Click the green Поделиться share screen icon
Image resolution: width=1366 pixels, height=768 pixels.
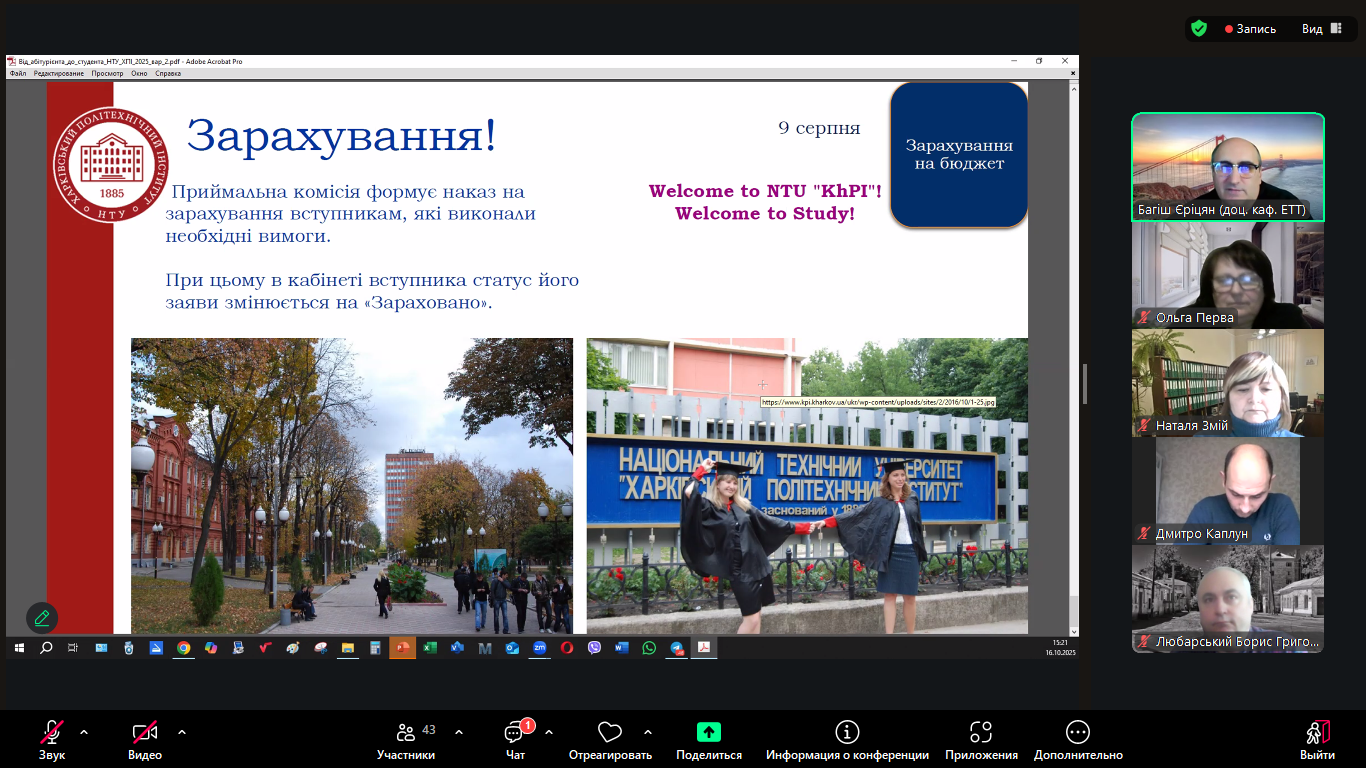click(709, 732)
